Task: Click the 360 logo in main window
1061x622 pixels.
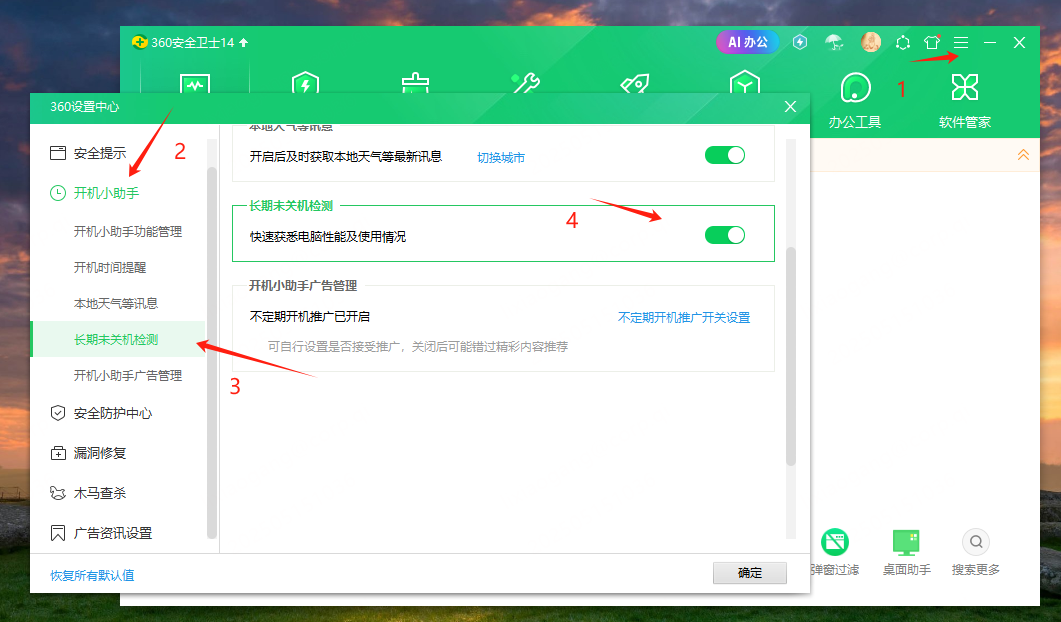Action: (x=139, y=42)
